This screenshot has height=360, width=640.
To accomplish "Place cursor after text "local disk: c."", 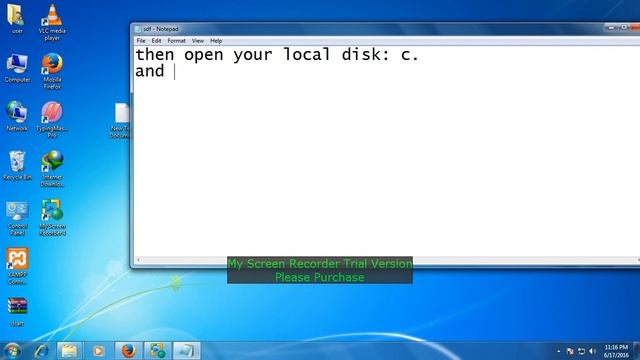I will [420, 55].
